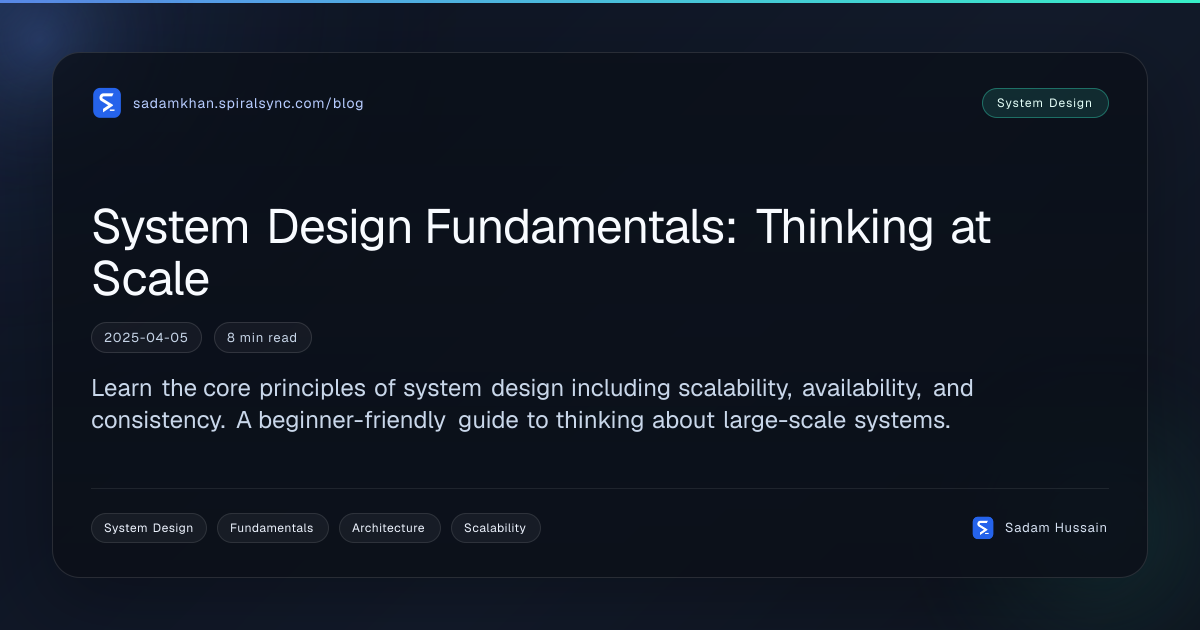Select the System Design tag in the footer

coord(149,528)
